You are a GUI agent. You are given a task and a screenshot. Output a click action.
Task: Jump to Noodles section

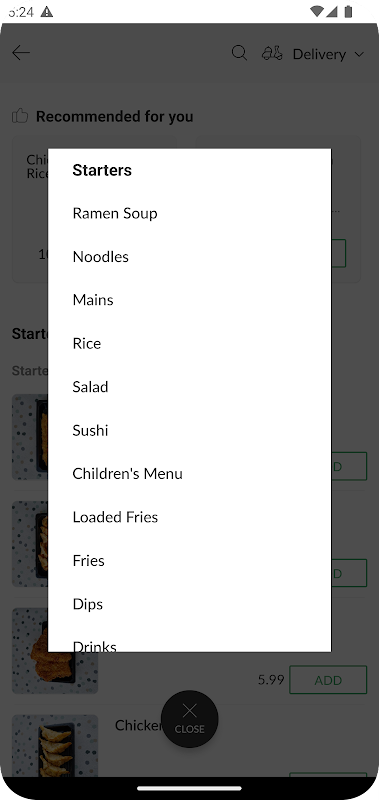point(100,257)
